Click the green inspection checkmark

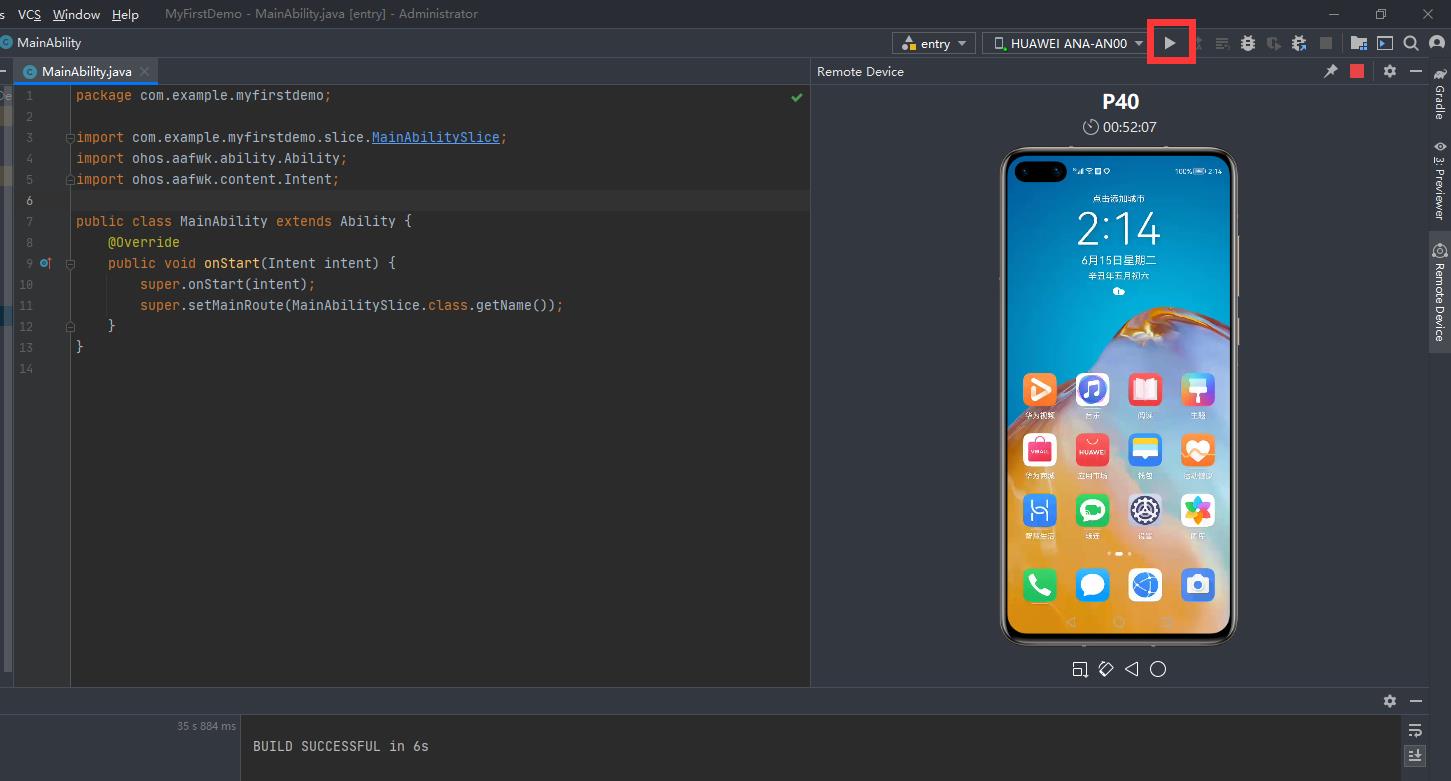797,97
